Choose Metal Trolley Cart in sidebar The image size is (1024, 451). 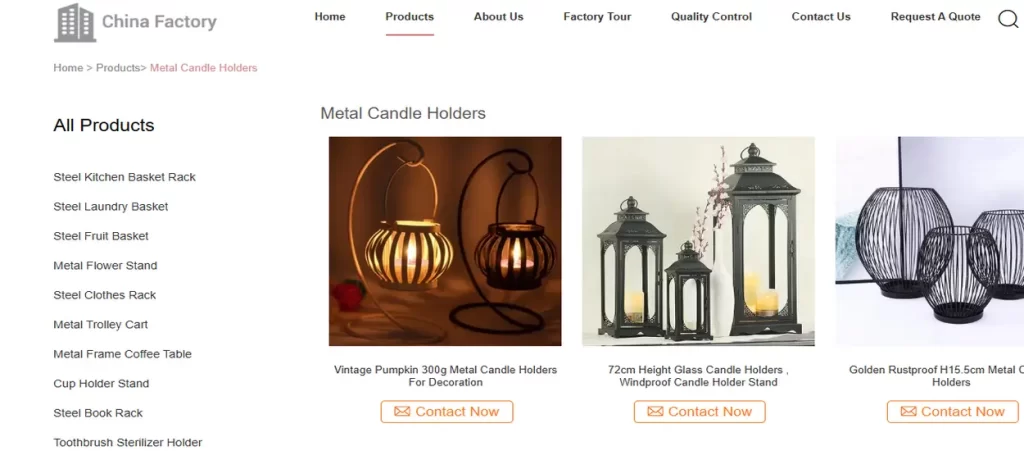click(101, 324)
